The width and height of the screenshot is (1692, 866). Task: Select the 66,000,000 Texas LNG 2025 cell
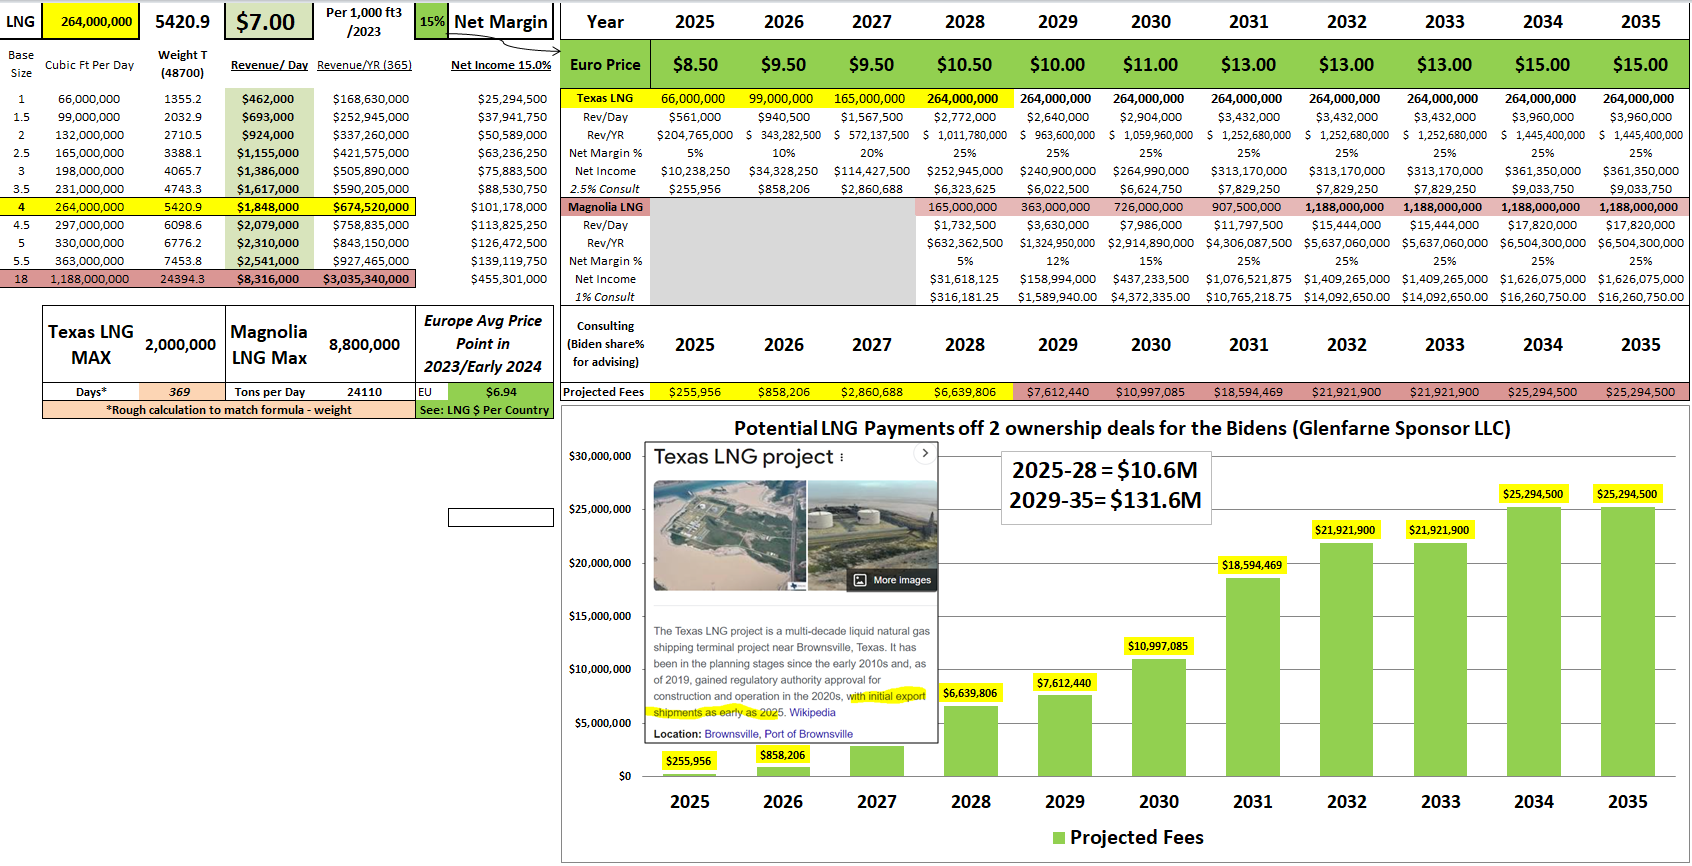[693, 99]
